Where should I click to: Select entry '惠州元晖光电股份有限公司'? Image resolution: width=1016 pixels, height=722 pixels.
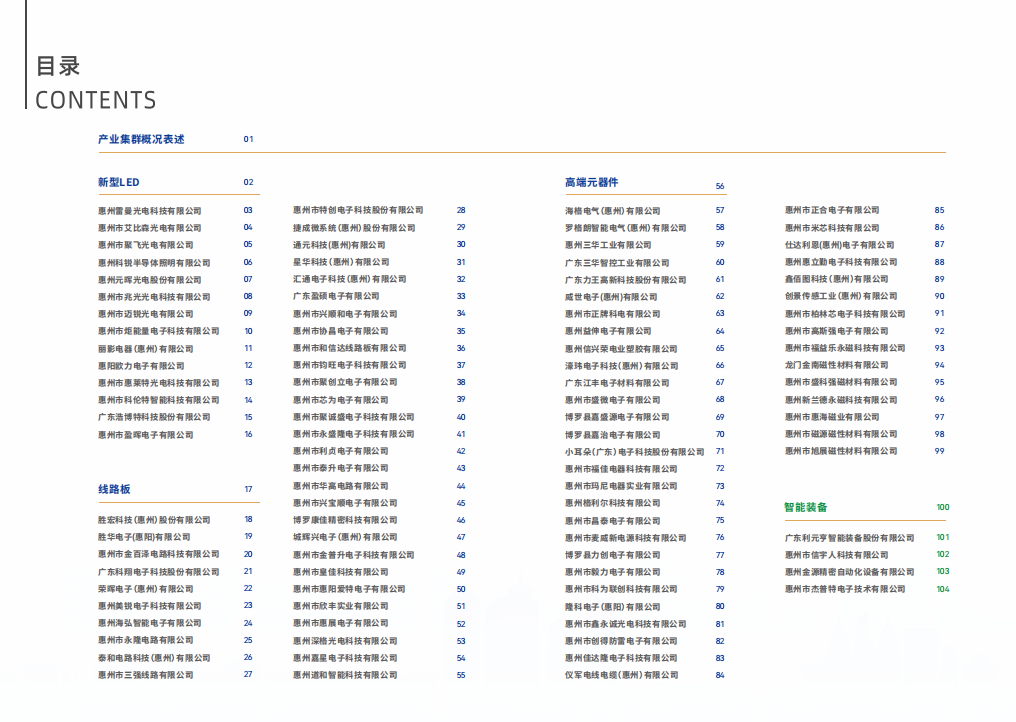[150, 280]
